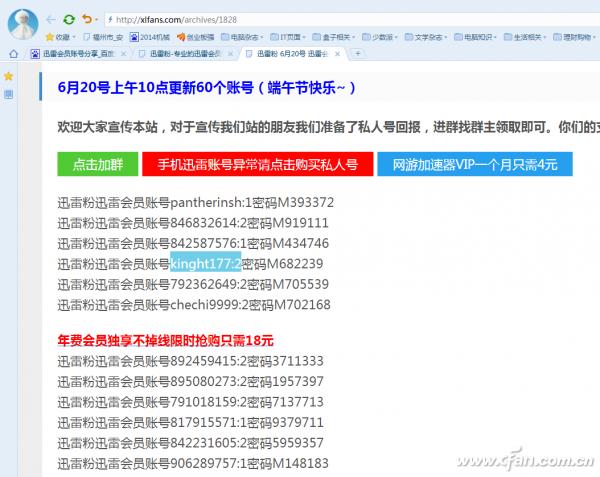Screen dimensions: 600x477
Task: Click the sidebar blue panel icon below the star
Action: (8, 94)
